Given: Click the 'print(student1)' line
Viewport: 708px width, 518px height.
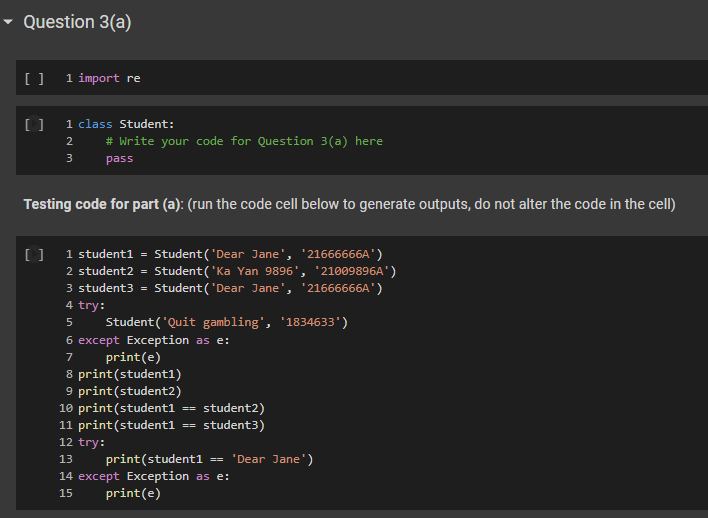Looking at the screenshot, I should pos(130,374).
